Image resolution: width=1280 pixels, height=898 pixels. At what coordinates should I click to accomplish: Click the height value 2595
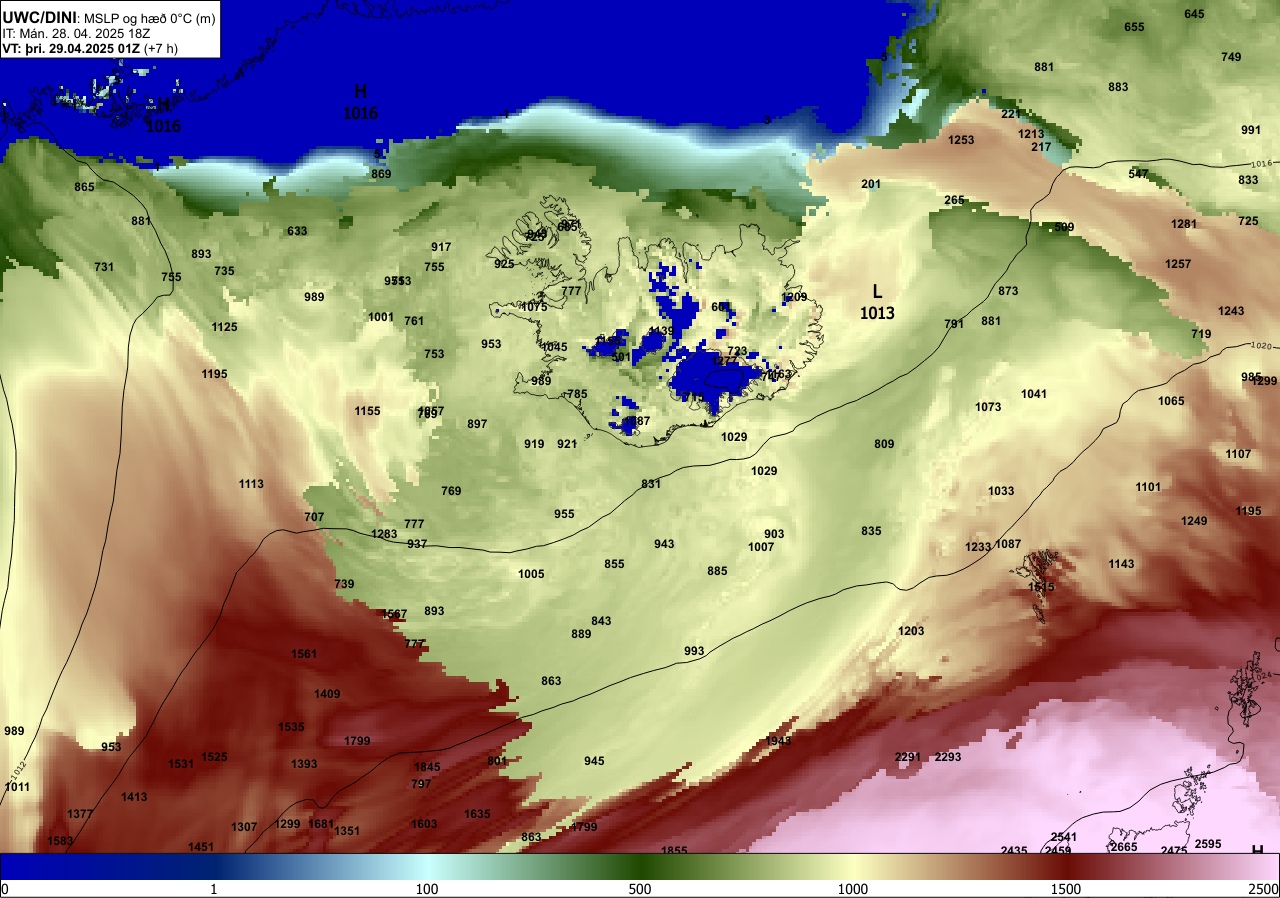[x=1208, y=844]
